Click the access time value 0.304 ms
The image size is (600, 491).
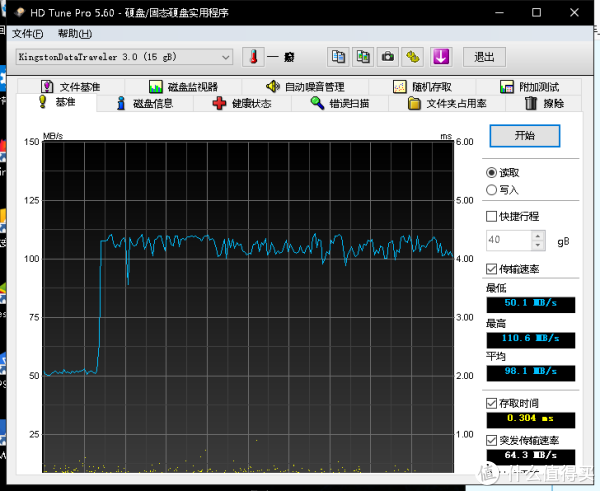(530, 420)
